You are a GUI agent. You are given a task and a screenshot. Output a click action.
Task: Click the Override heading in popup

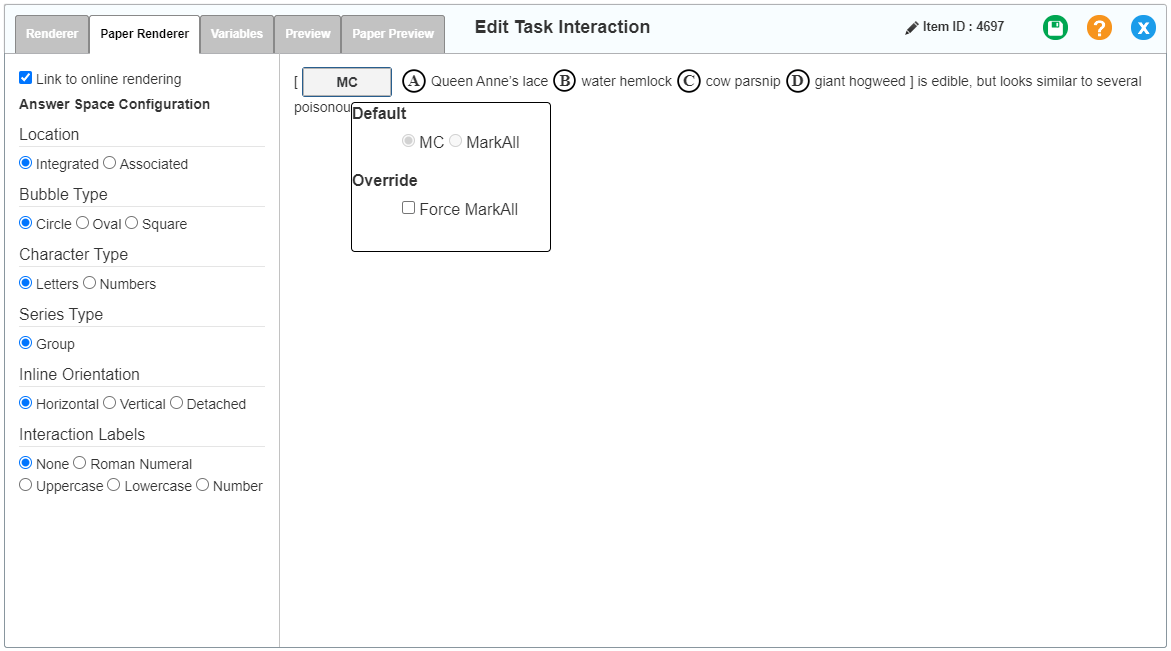click(x=385, y=181)
